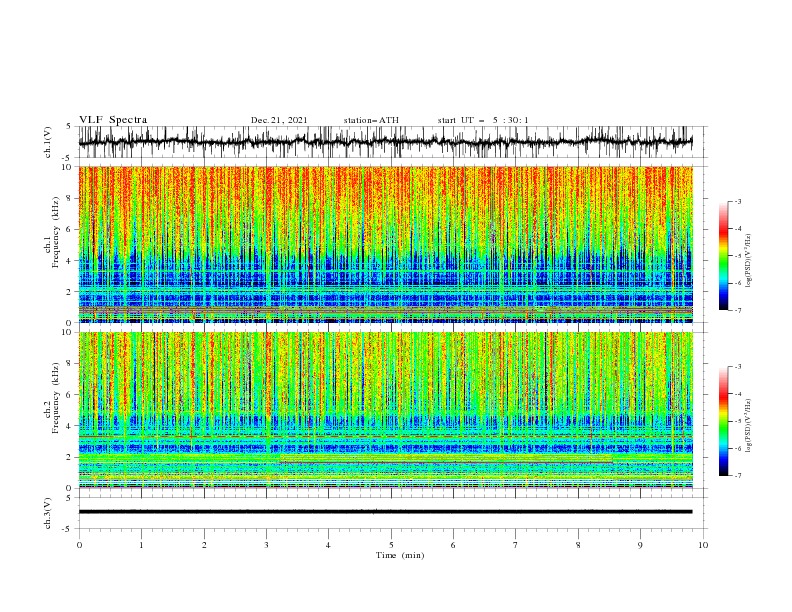Click the time axis tick label "9"
Screen dimensions: 792x612
[640, 545]
